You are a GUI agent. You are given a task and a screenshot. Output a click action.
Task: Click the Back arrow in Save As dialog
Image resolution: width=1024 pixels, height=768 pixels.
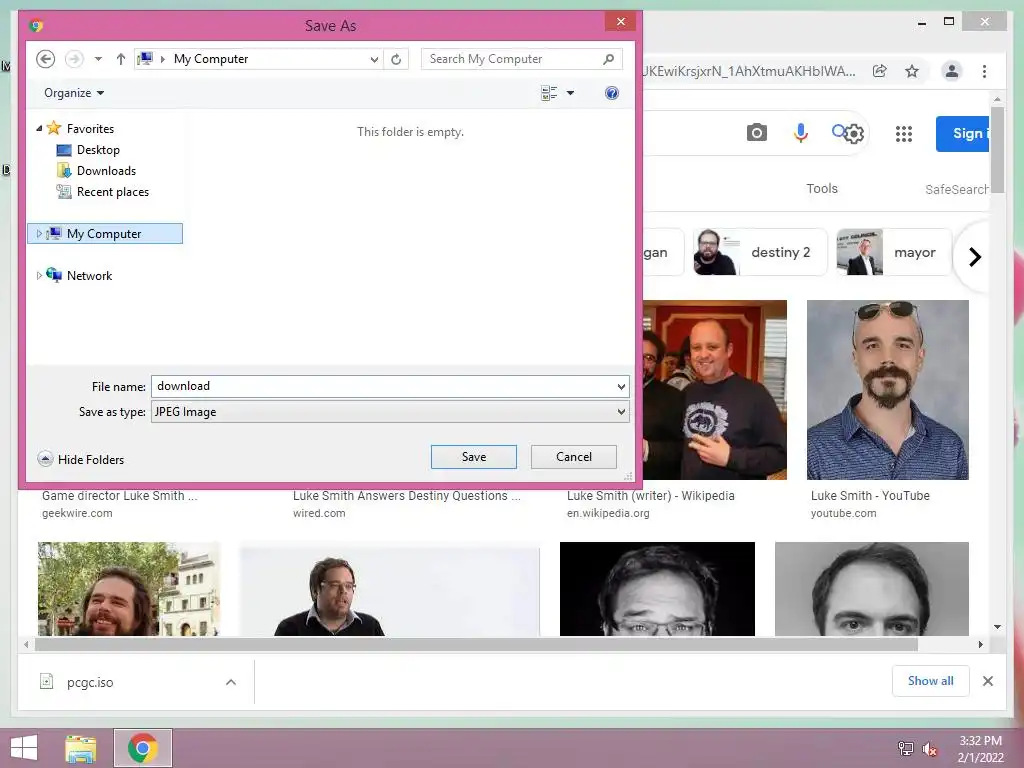pyautogui.click(x=45, y=59)
